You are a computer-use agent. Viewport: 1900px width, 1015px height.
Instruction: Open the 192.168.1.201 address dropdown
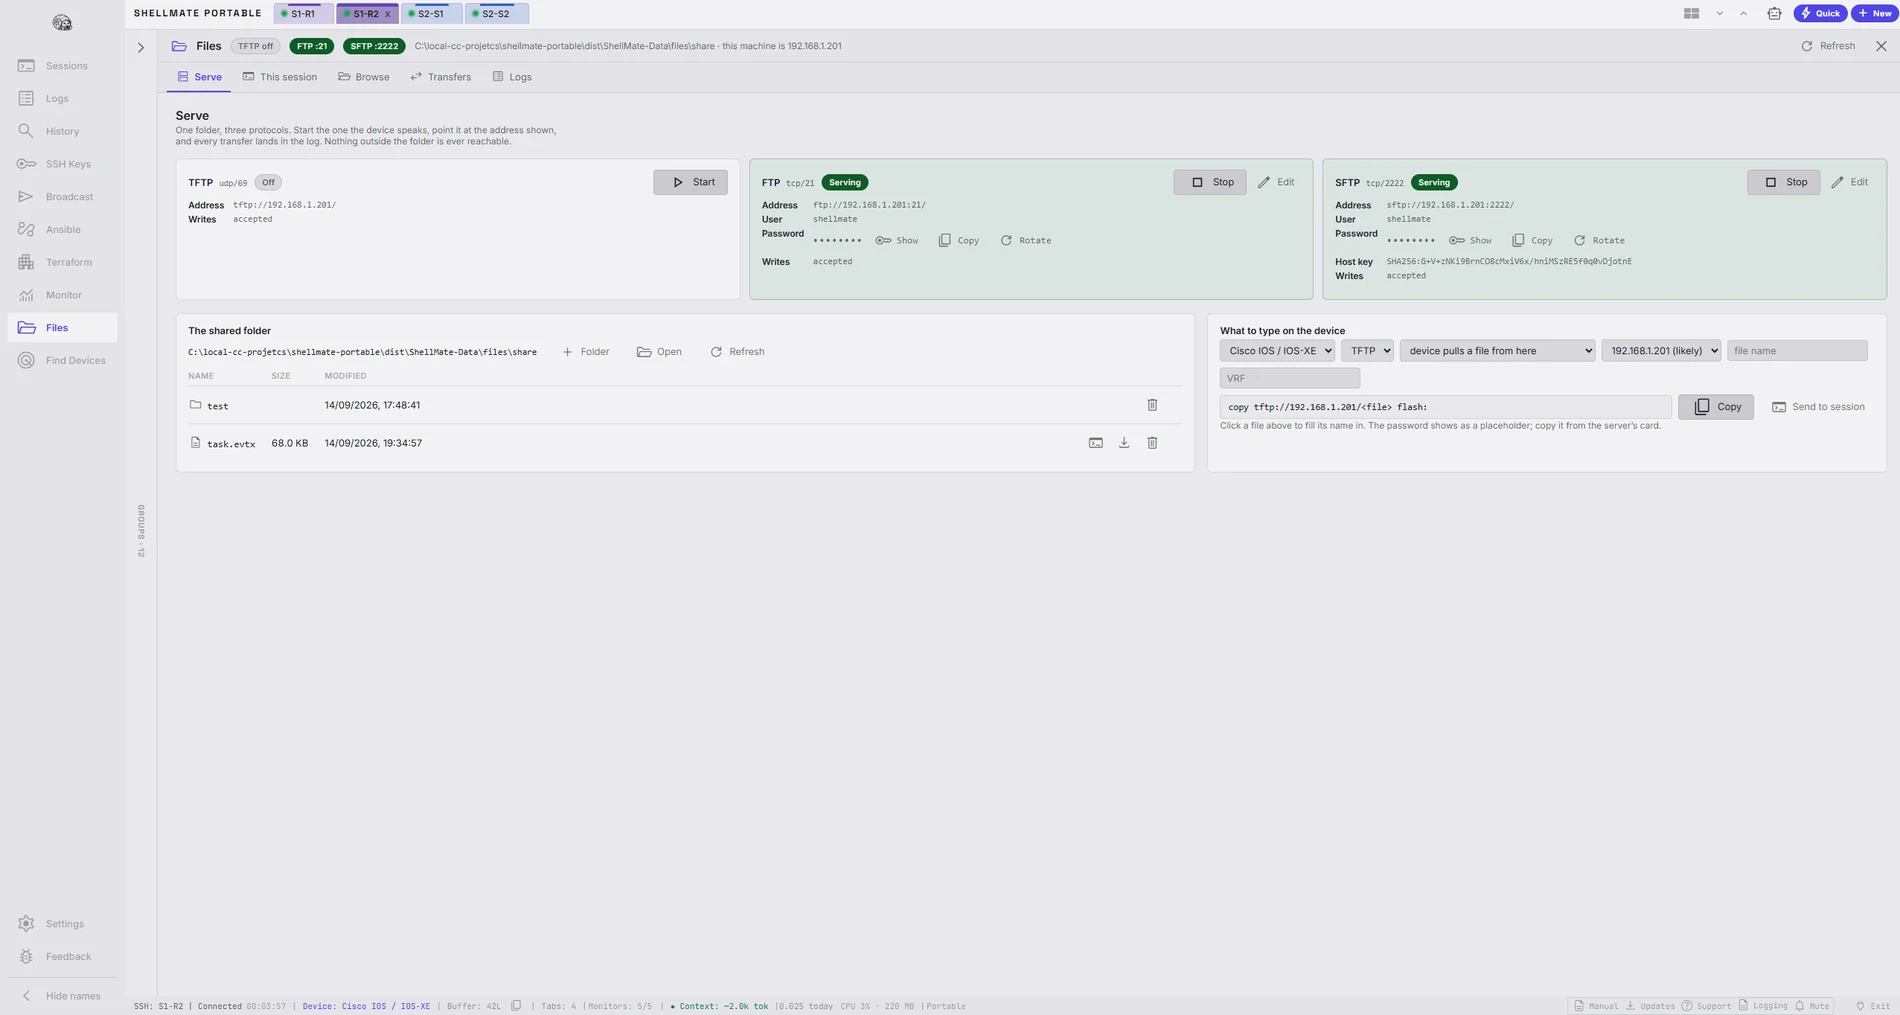pos(1661,351)
